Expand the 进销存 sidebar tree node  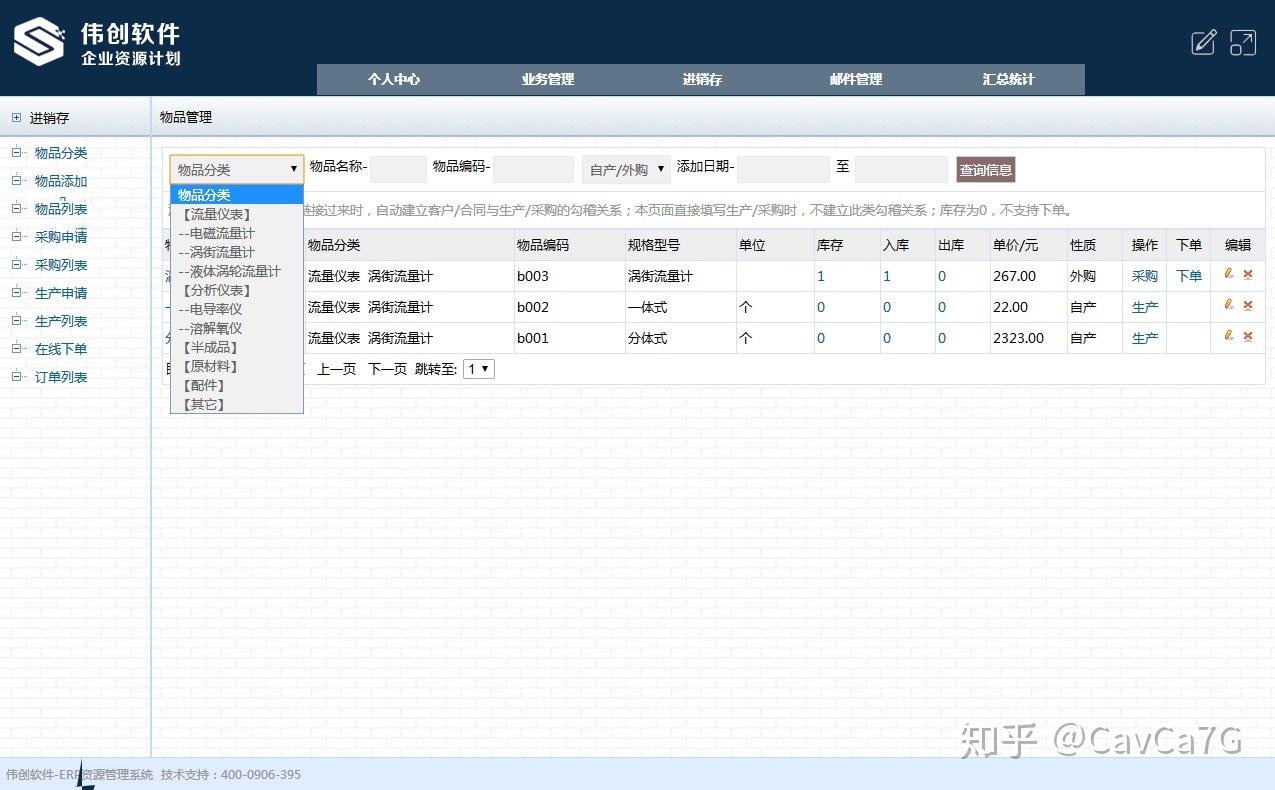[x=17, y=117]
